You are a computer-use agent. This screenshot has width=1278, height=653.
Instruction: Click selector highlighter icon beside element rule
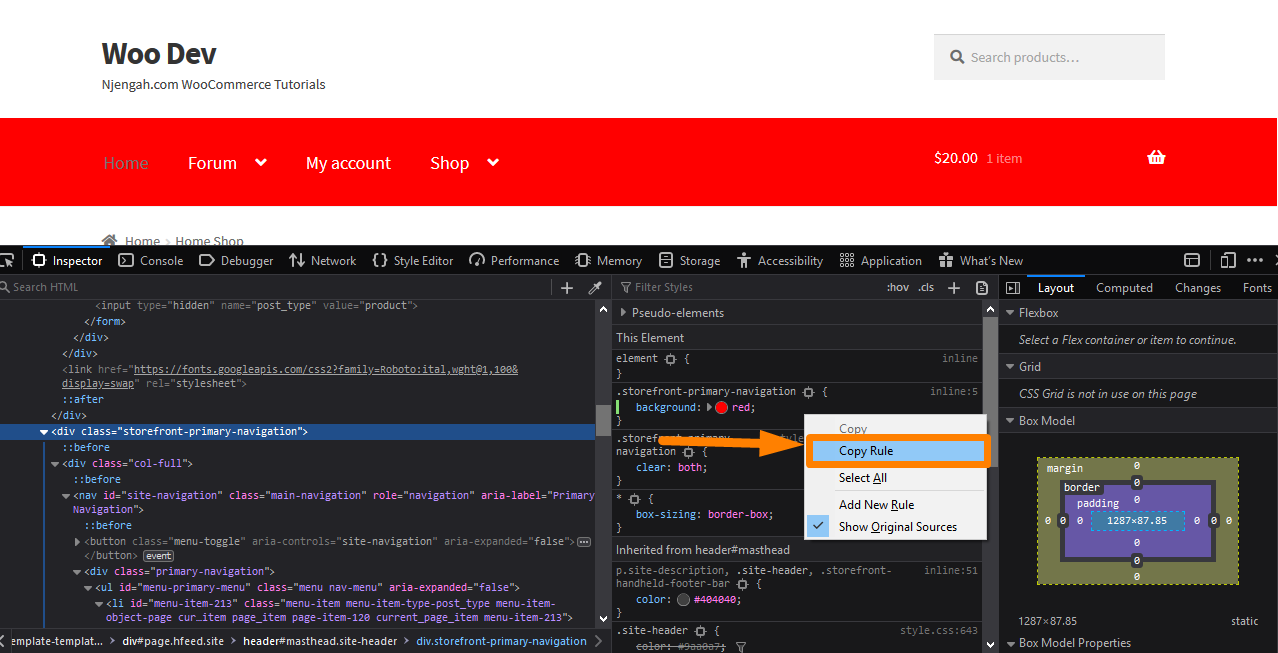(671, 359)
